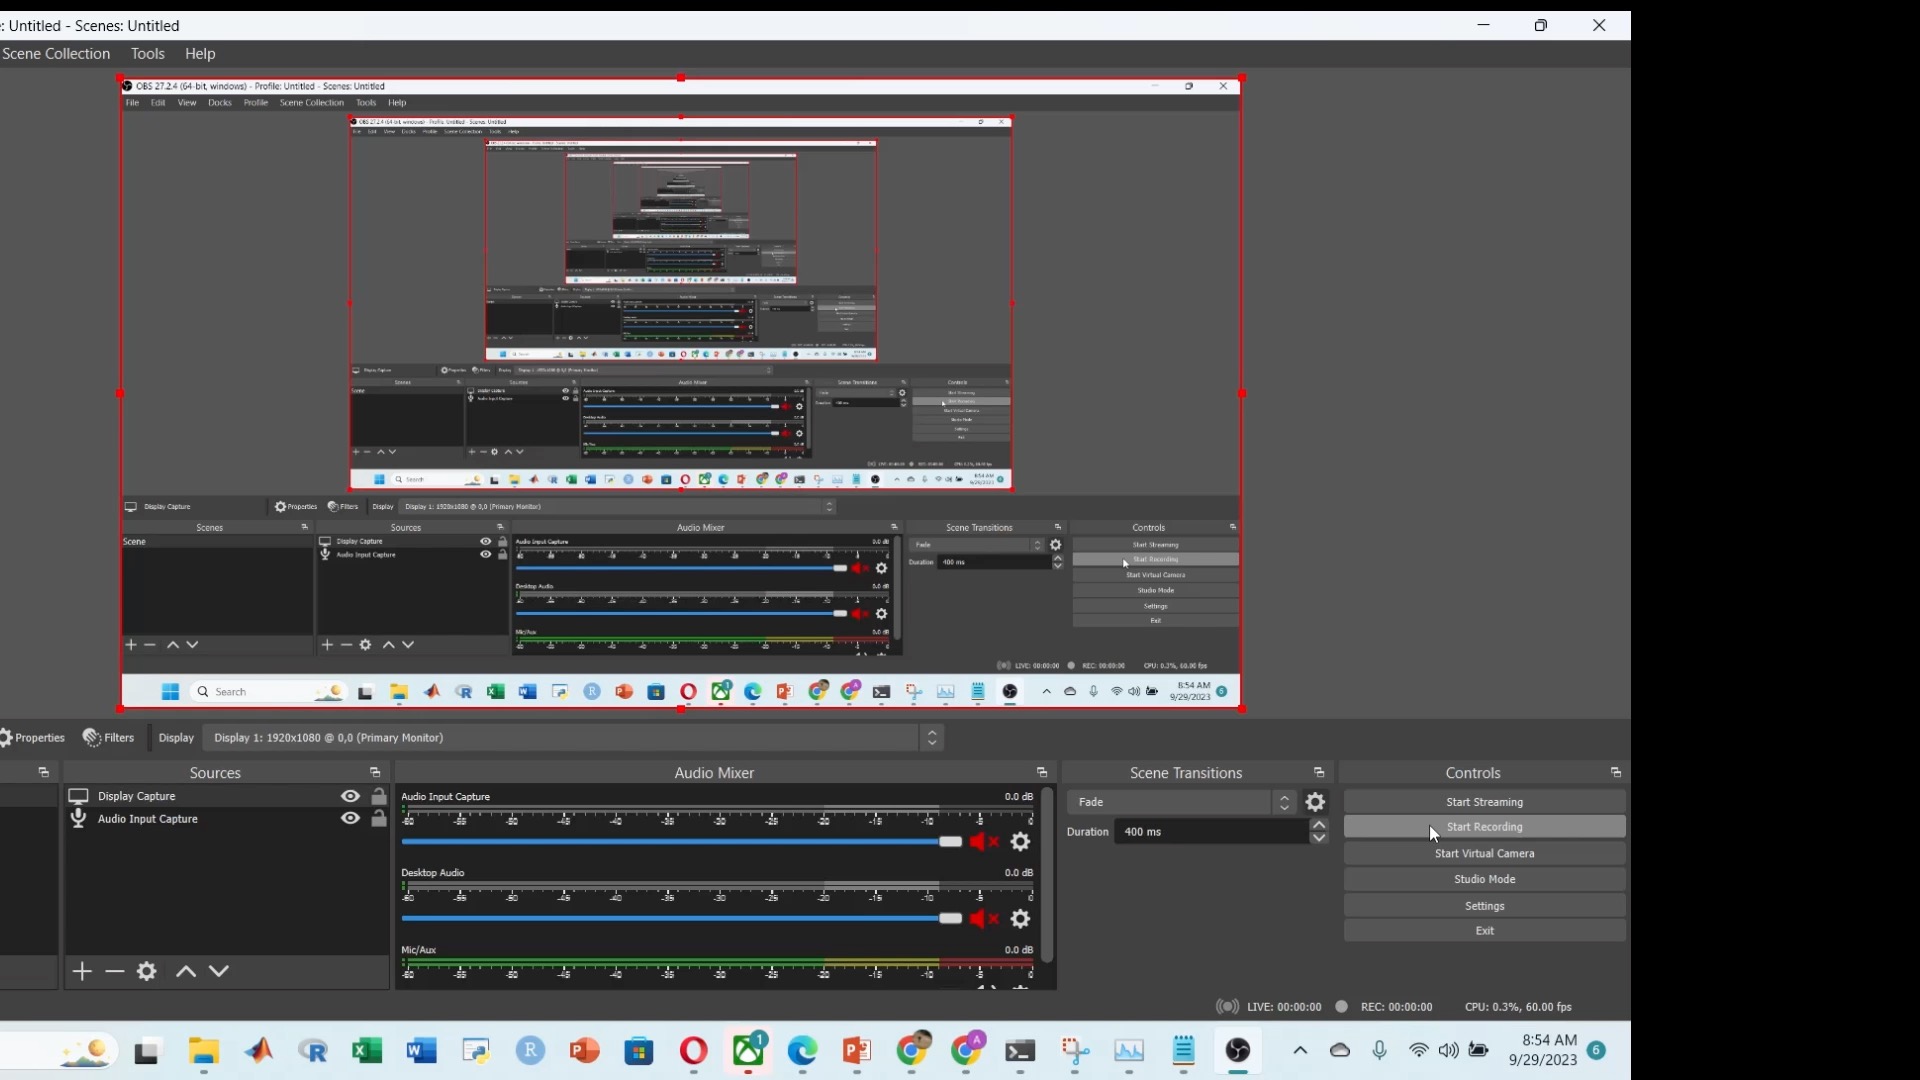Hide the Display Capture source

coord(350,796)
